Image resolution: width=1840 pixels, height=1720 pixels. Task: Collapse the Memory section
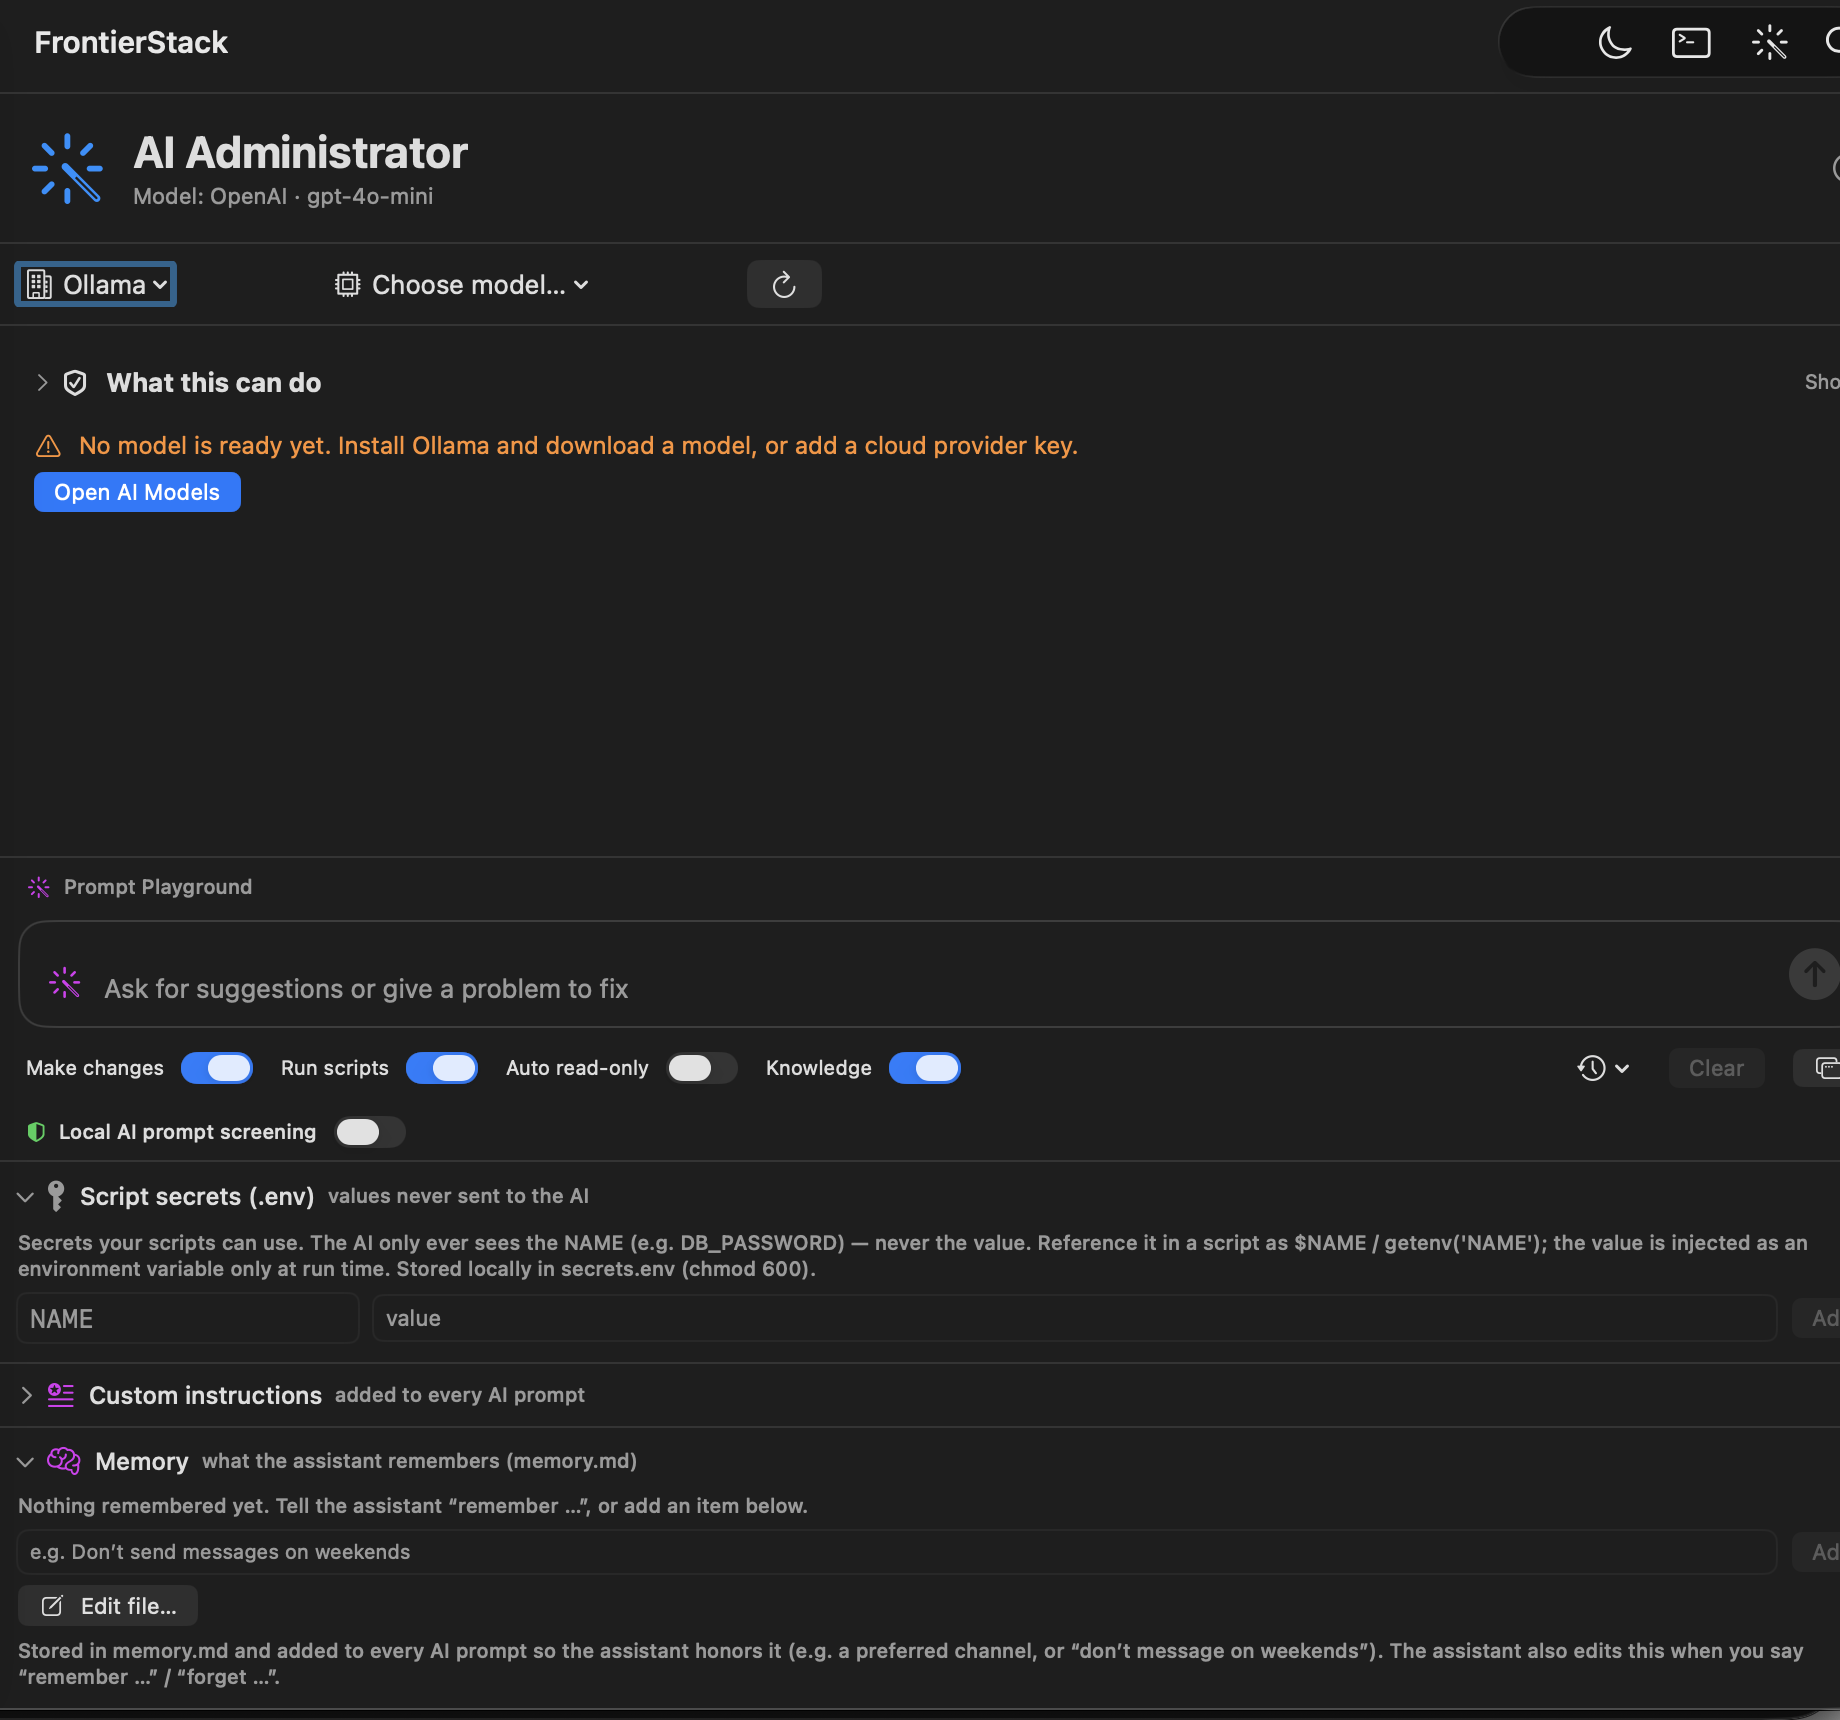(x=26, y=1462)
